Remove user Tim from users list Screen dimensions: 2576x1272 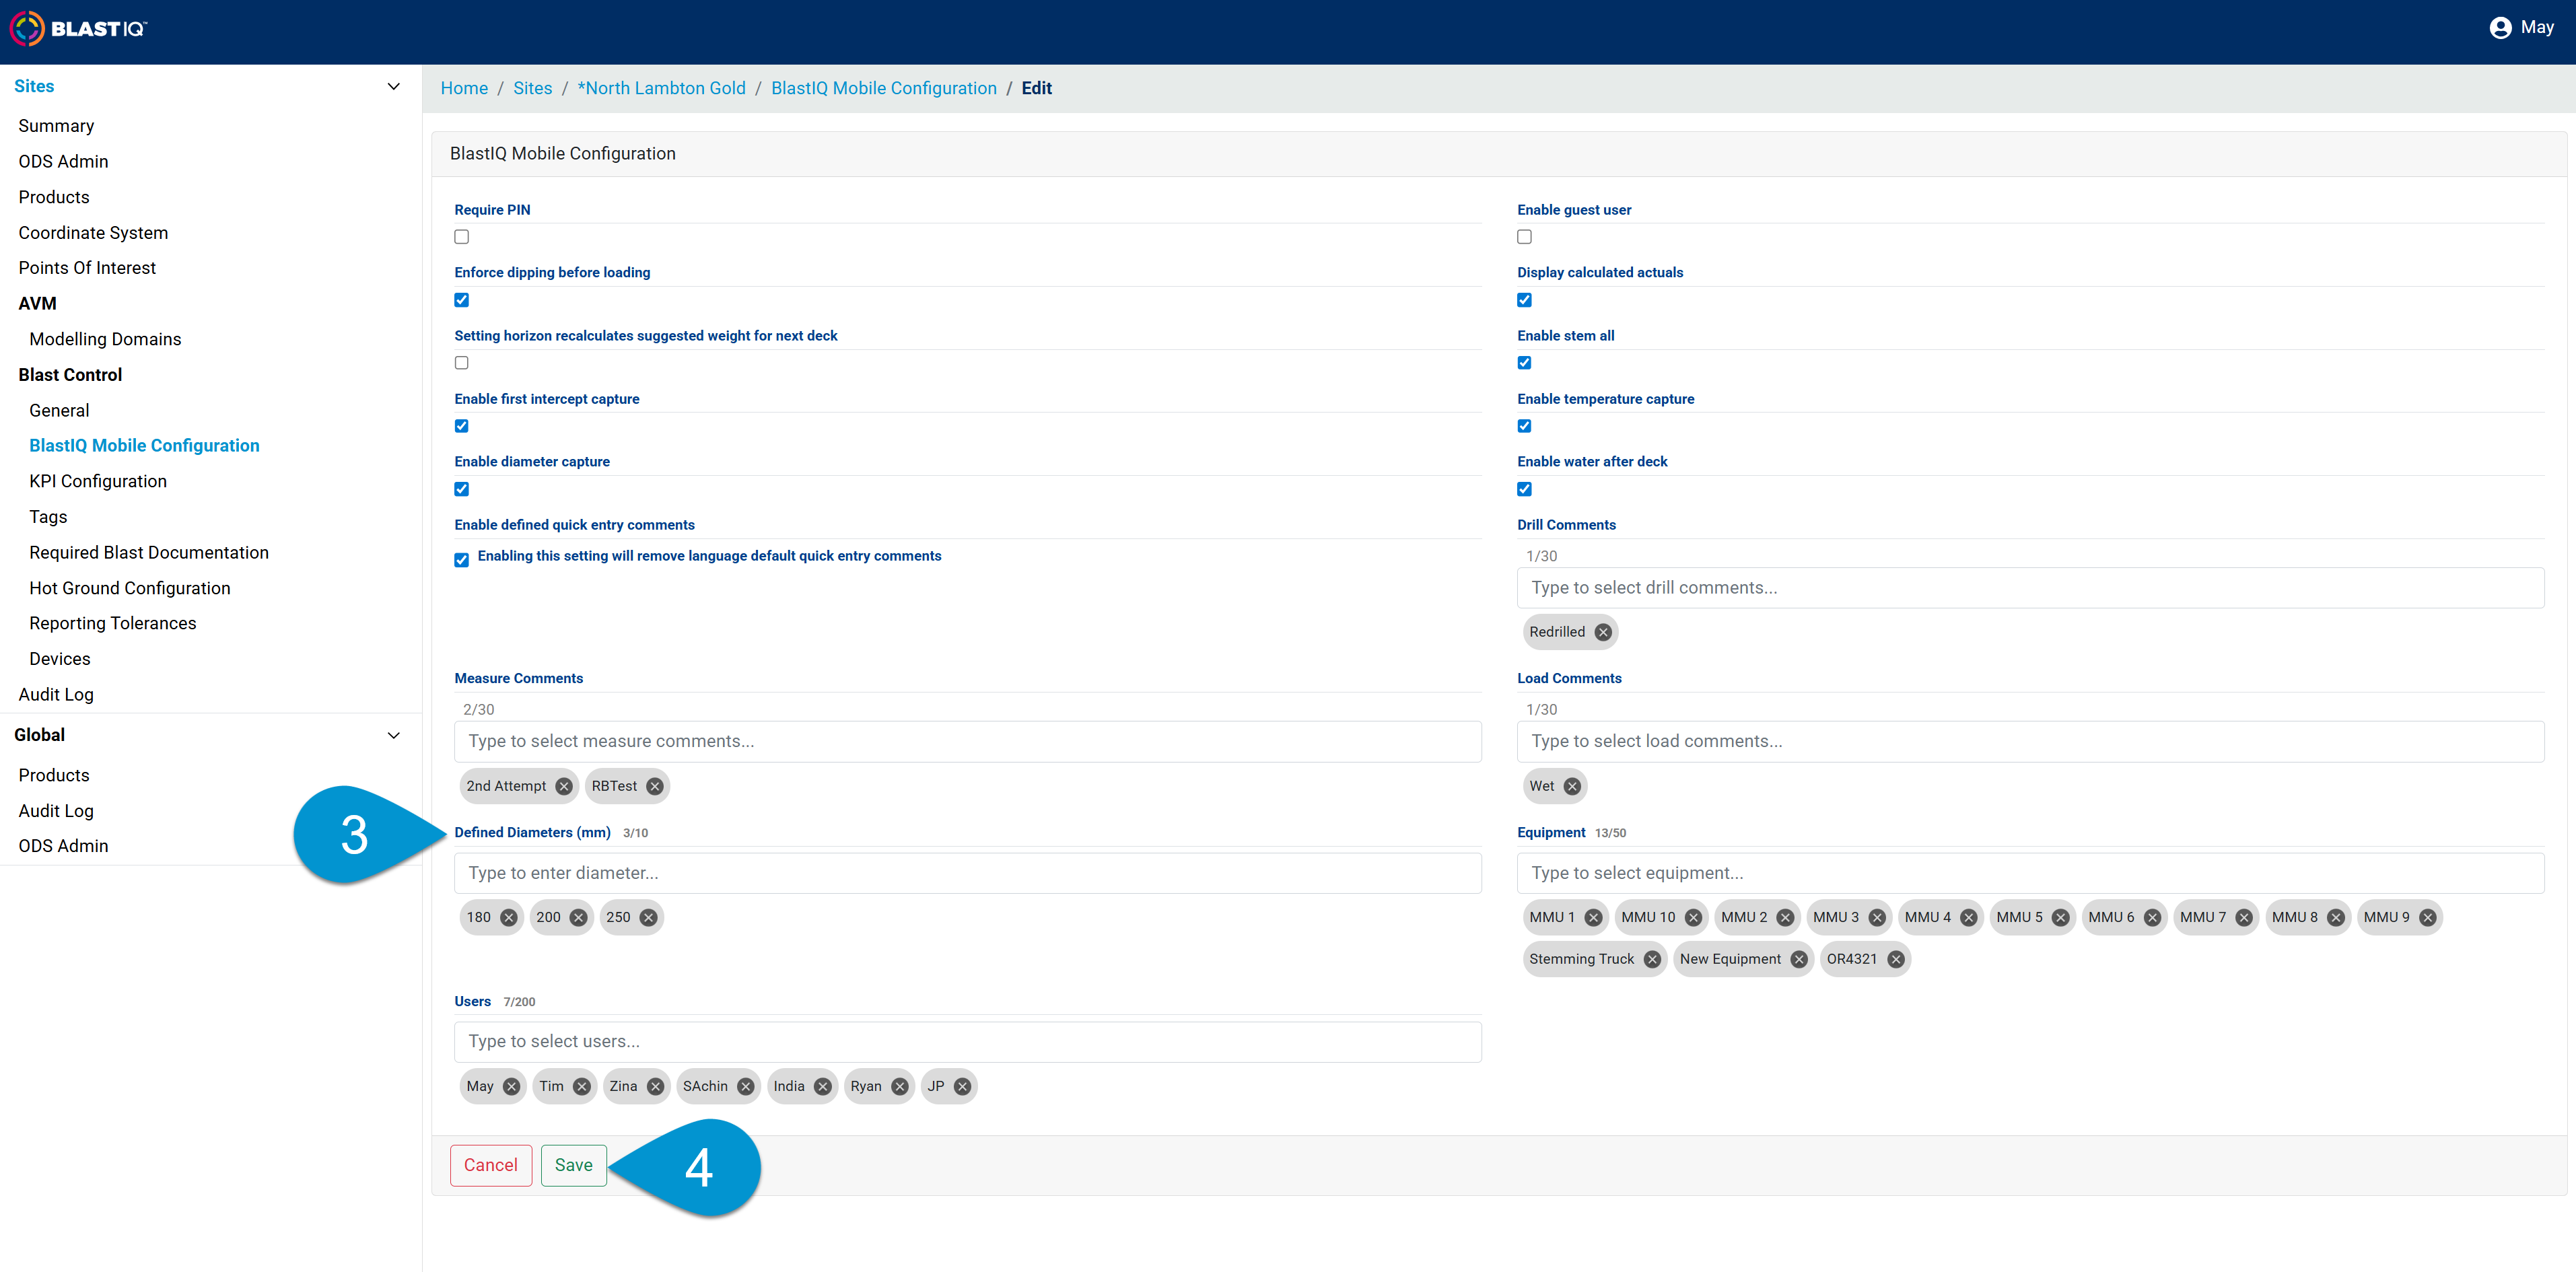[x=582, y=1086]
